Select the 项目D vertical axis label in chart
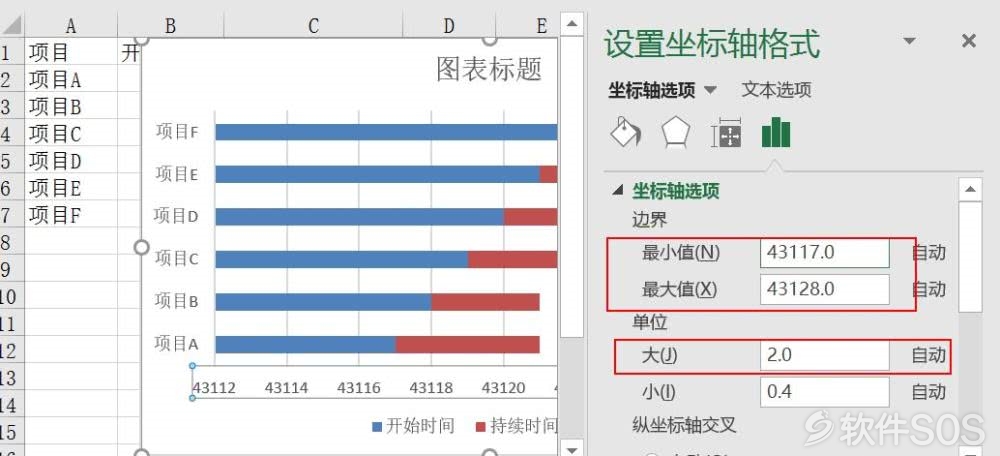The image size is (1000, 456). [x=177, y=217]
